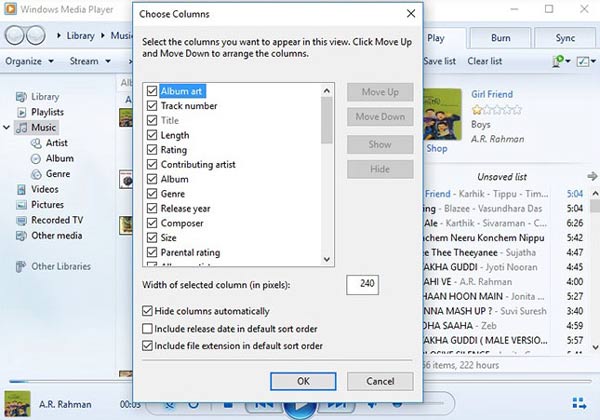Confirm the dialog with OK
The height and width of the screenshot is (420, 600).
[303, 381]
